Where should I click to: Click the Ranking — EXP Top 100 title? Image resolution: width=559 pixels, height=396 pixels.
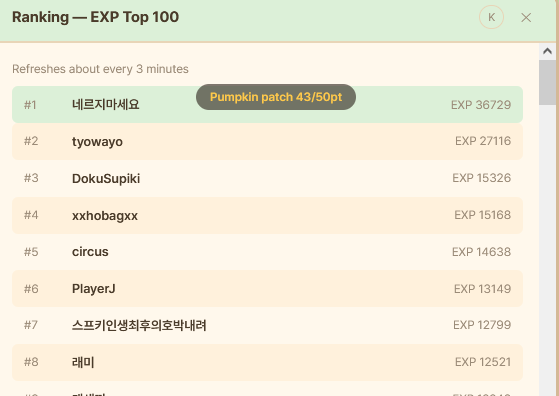tap(96, 17)
